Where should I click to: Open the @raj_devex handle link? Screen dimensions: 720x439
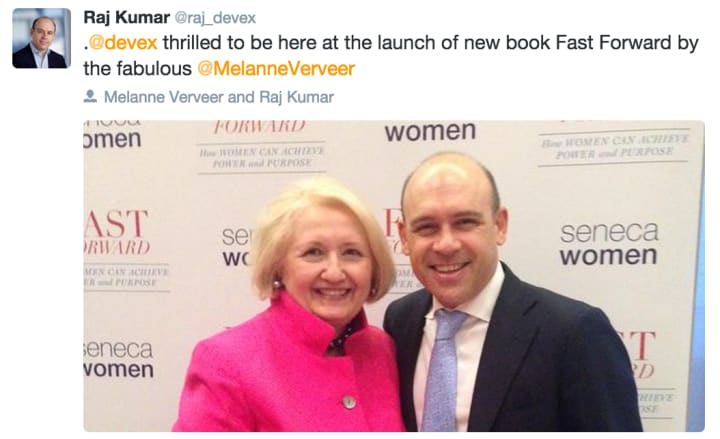(x=215, y=18)
